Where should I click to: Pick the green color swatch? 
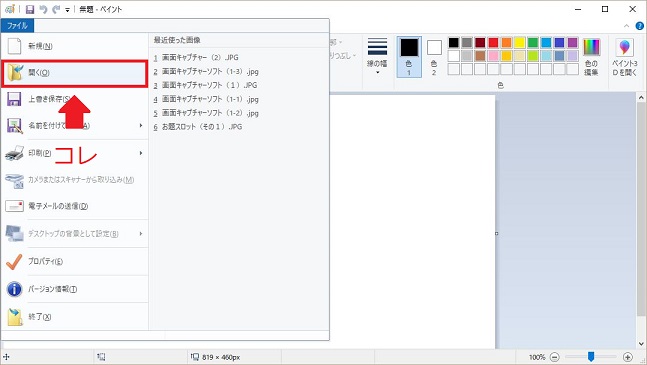533,42
